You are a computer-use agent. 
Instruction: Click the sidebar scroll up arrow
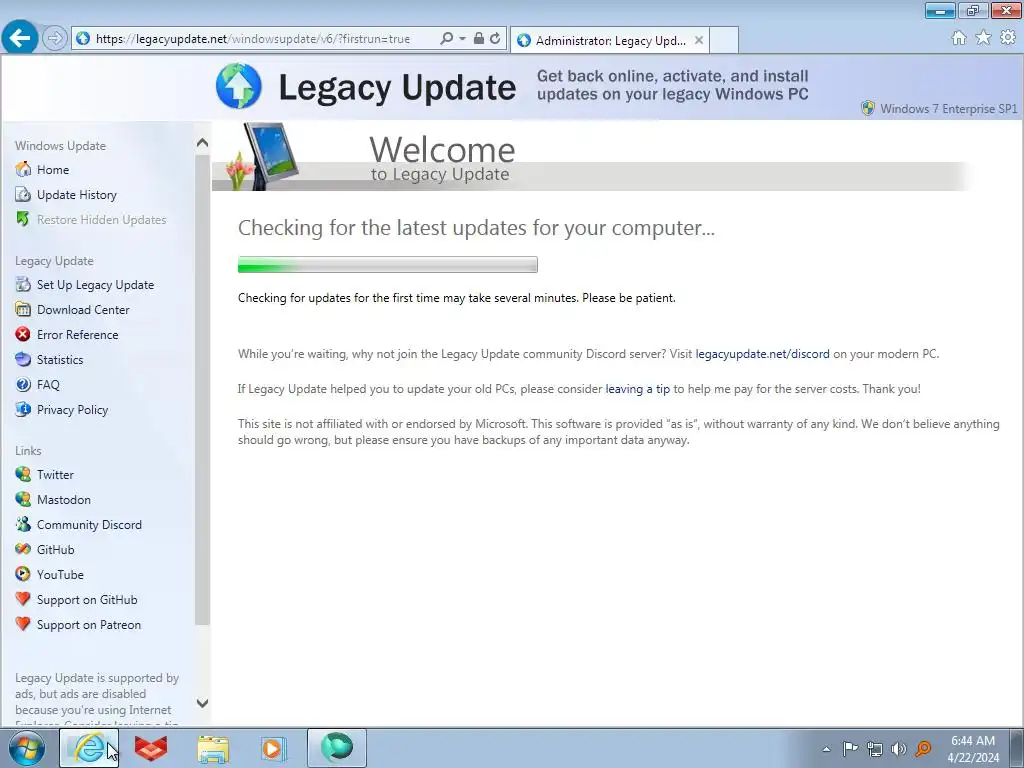pyautogui.click(x=202, y=142)
